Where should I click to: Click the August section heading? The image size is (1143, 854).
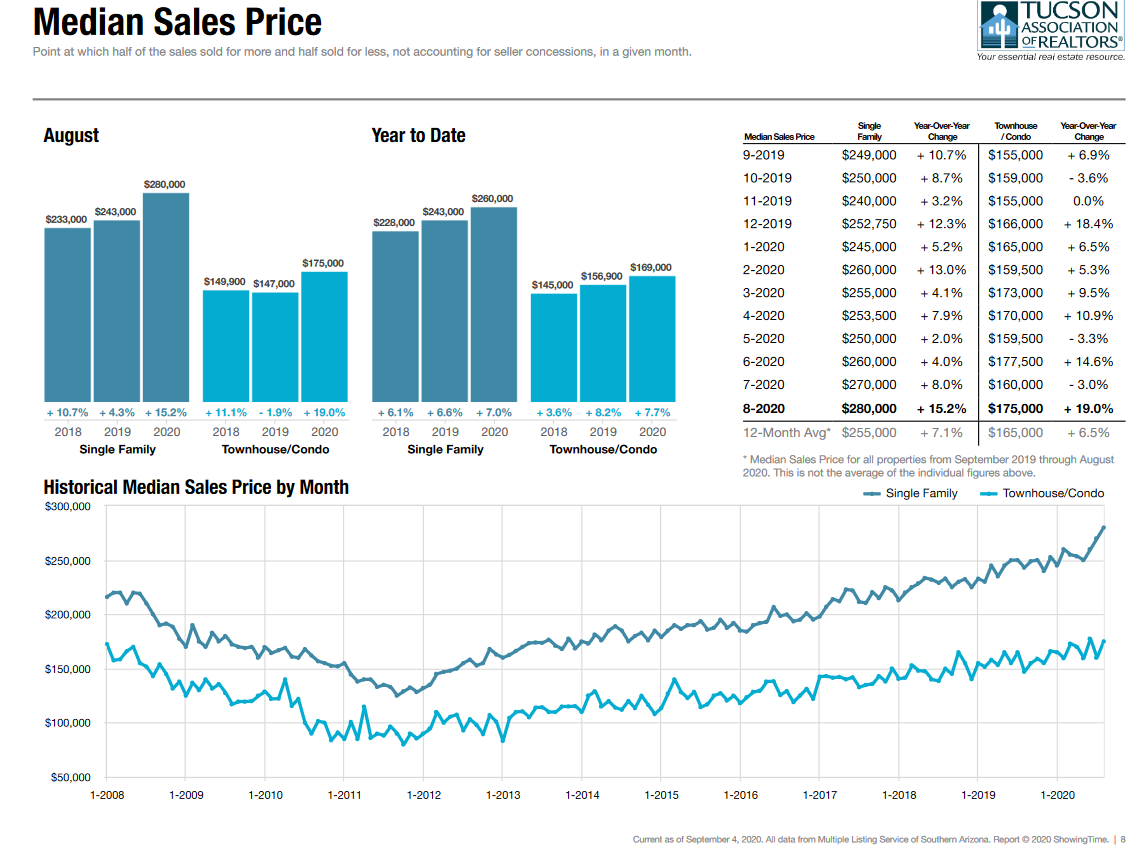pyautogui.click(x=71, y=135)
